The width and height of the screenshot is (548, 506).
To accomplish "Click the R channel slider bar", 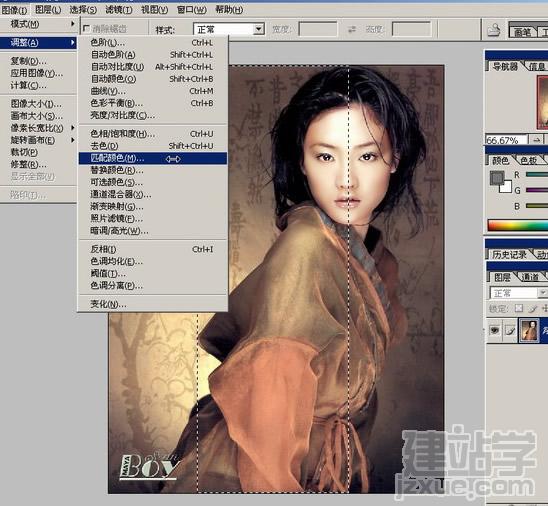I will pos(537,174).
